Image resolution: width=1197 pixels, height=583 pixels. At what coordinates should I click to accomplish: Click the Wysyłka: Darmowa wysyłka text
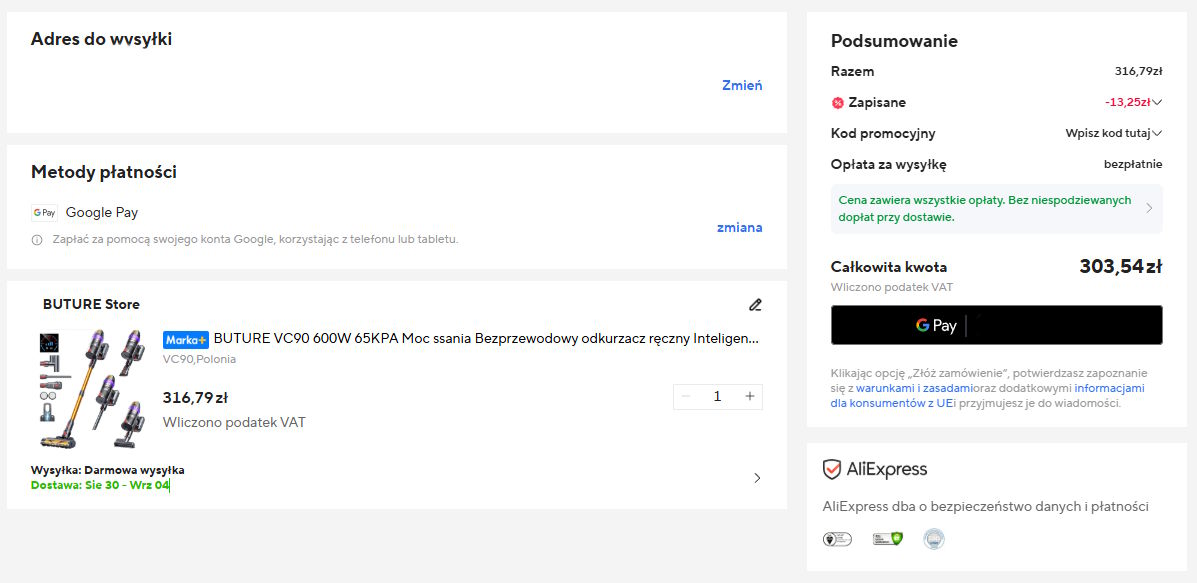point(108,470)
